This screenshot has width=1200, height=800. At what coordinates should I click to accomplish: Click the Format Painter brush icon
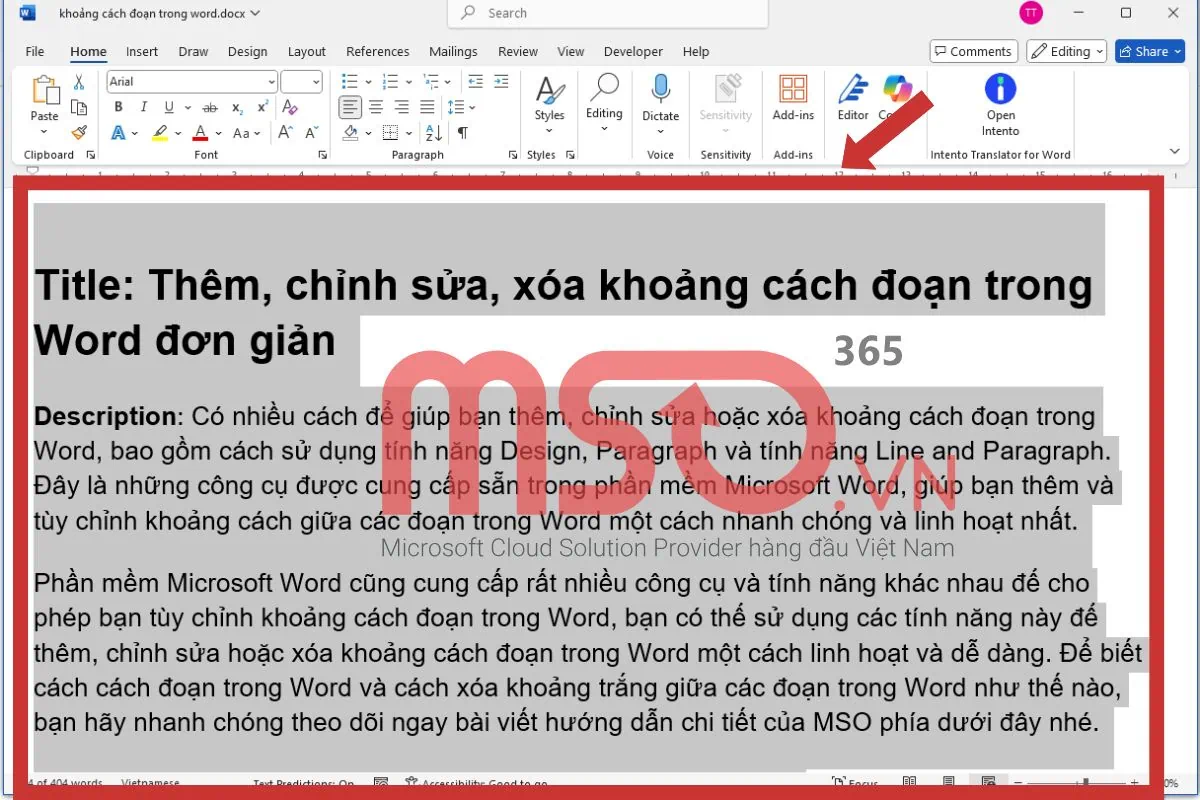(x=79, y=132)
